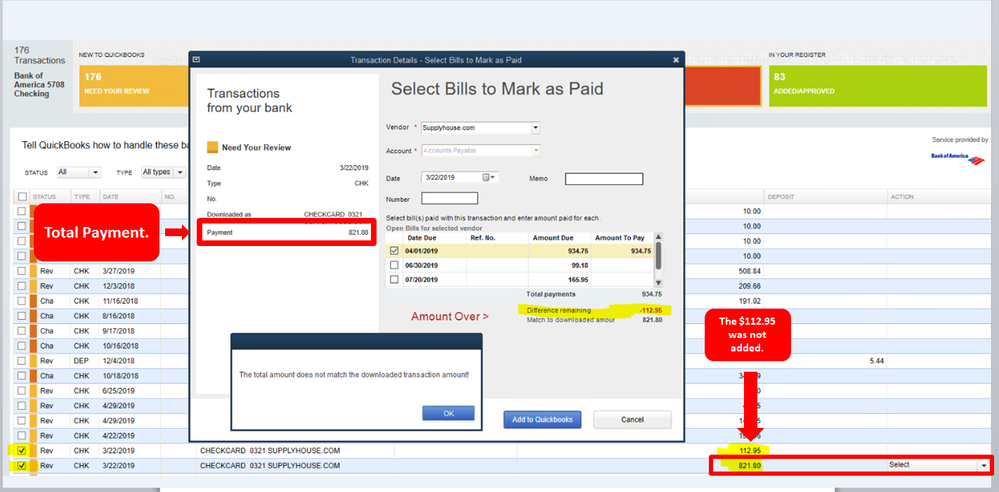Expand the Account dropdown arrow

[x=535, y=150]
